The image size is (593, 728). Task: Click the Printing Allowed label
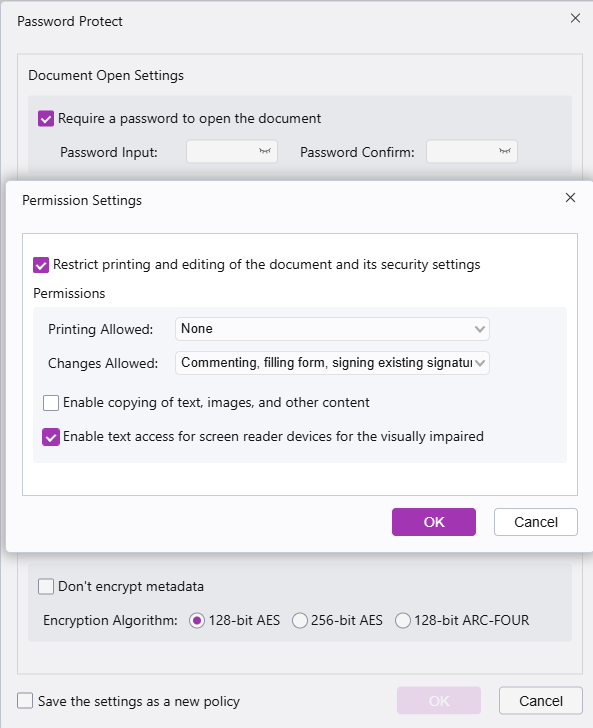coord(101,329)
